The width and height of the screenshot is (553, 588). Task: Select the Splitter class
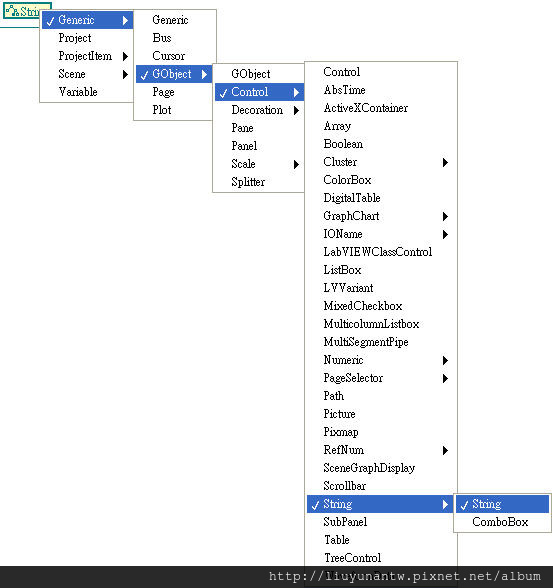[x=259, y=182]
